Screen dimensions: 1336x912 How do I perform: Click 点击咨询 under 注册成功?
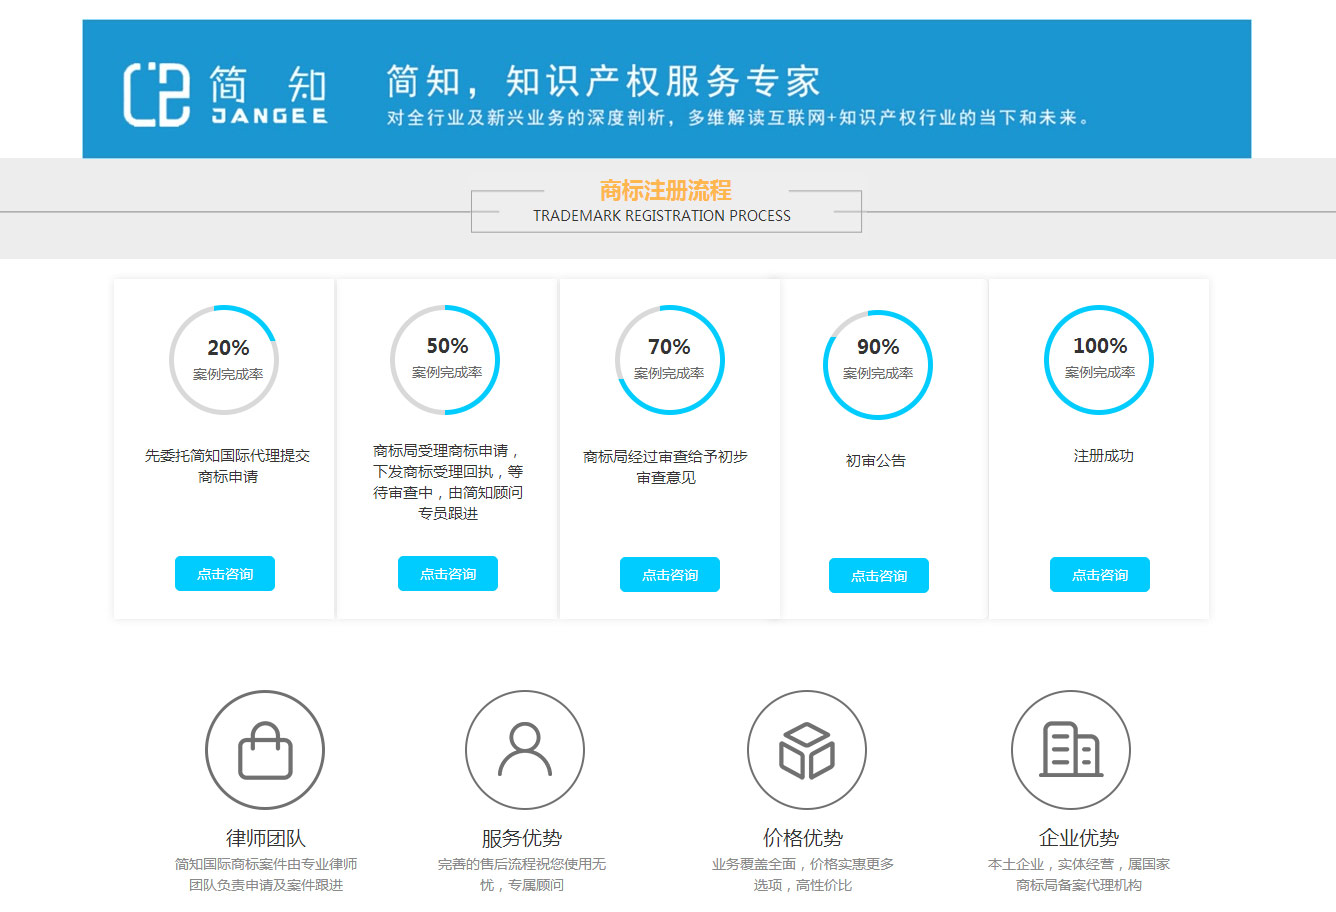click(1100, 575)
